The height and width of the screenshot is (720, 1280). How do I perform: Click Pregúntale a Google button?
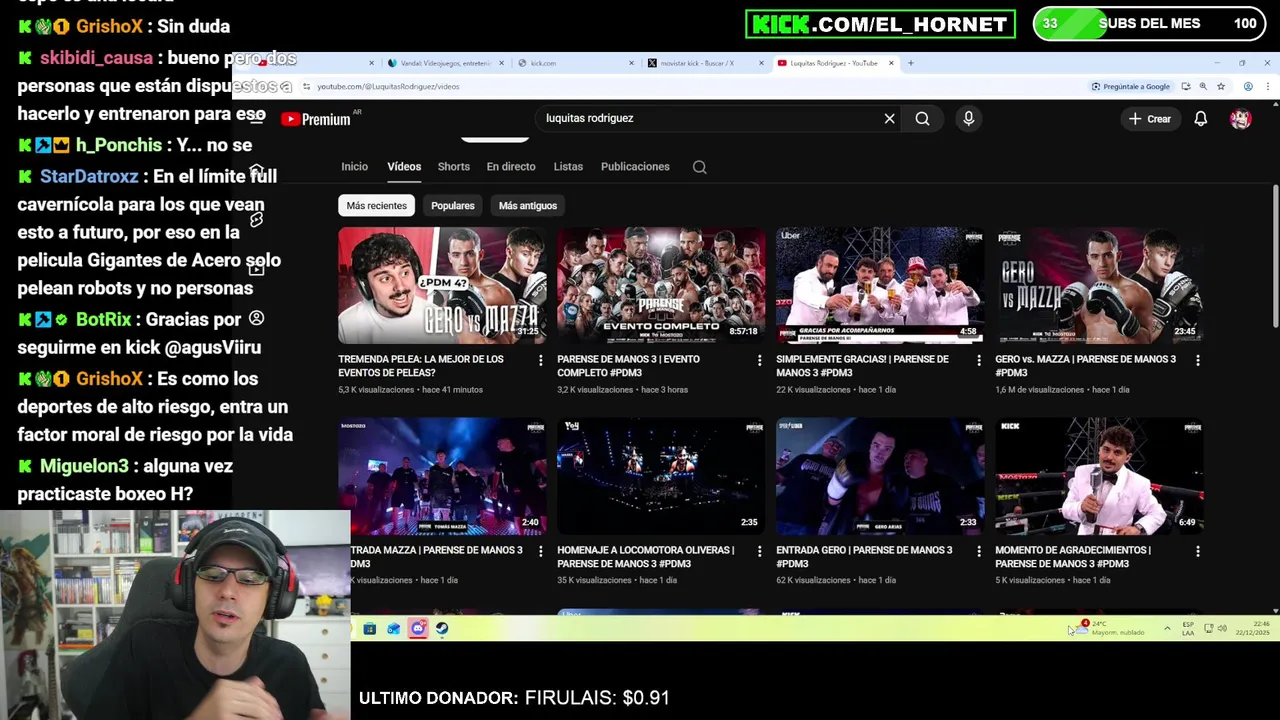tap(1131, 87)
